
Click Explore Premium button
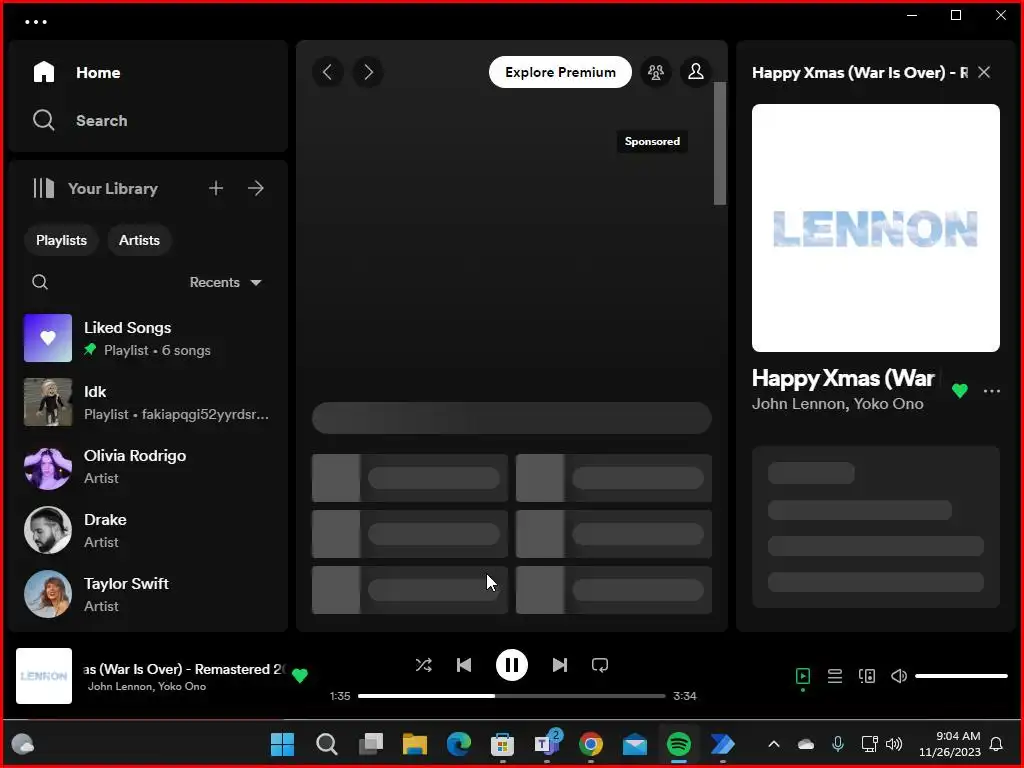tap(560, 72)
